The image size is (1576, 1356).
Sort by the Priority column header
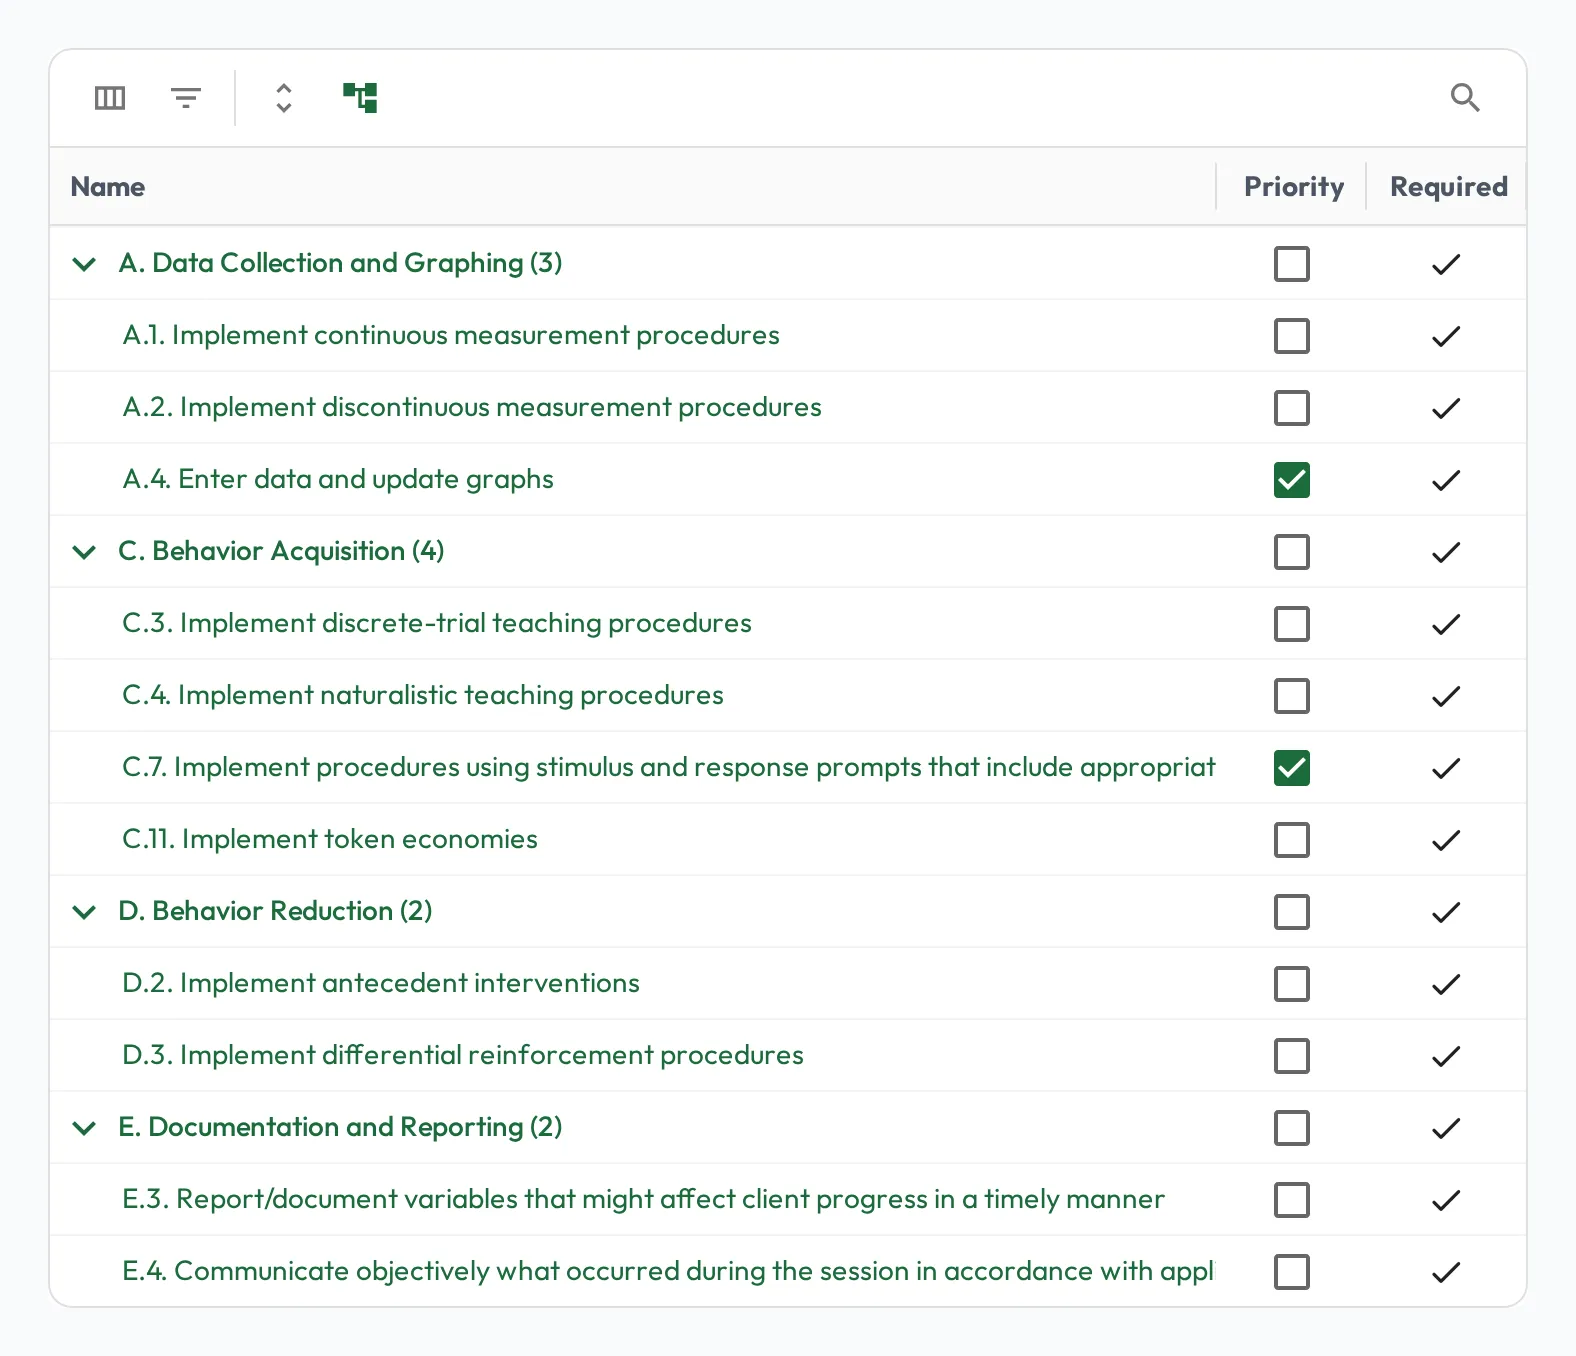point(1293,187)
